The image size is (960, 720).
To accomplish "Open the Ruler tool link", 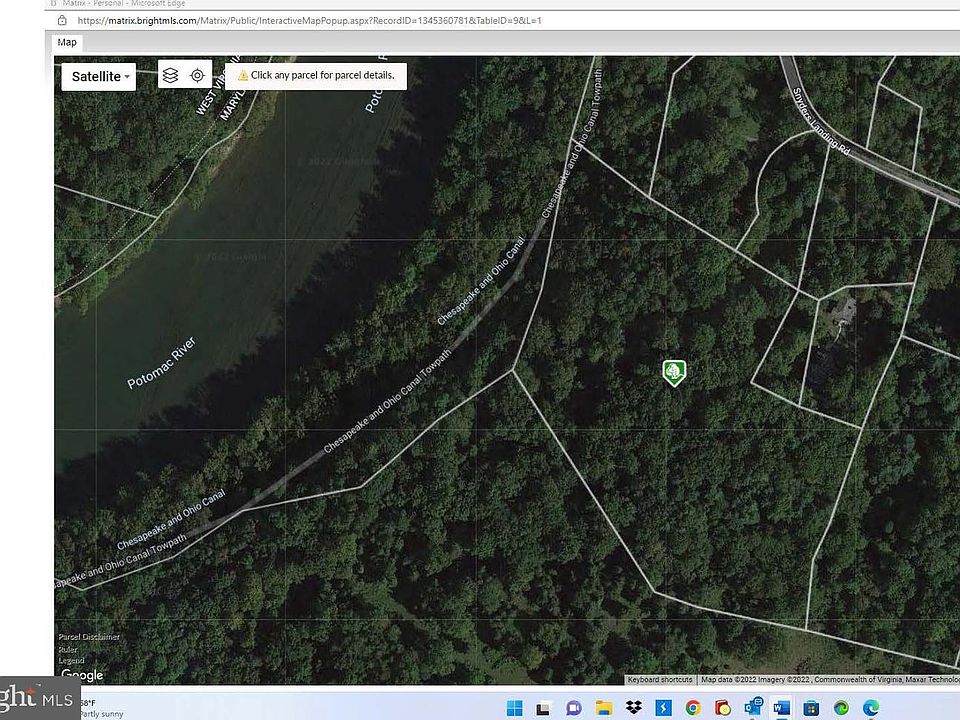I will pyautogui.click(x=68, y=649).
